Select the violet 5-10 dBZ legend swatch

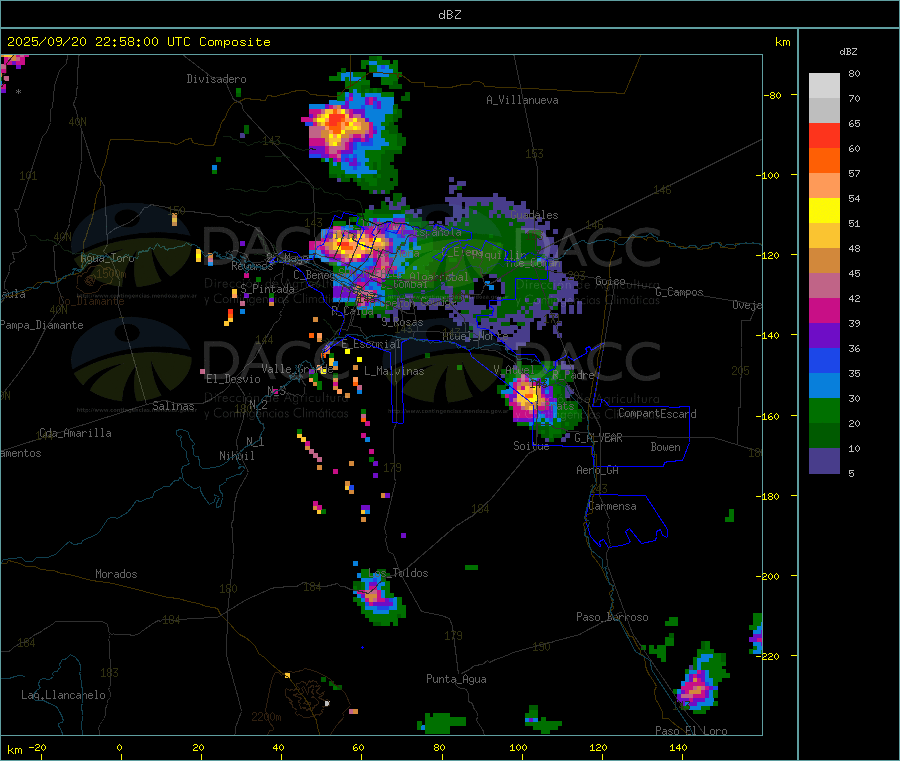(x=824, y=461)
